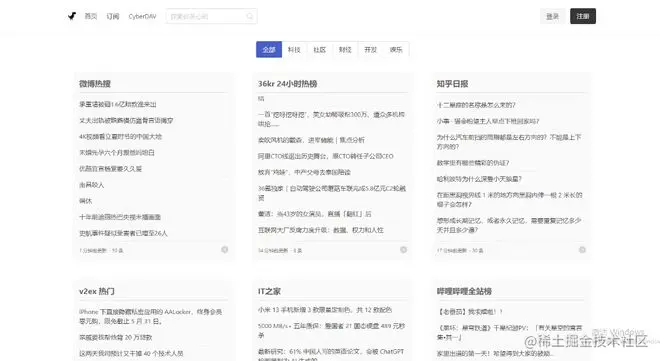
Task: Switch to the 开发 category tab
Action: pos(370,50)
